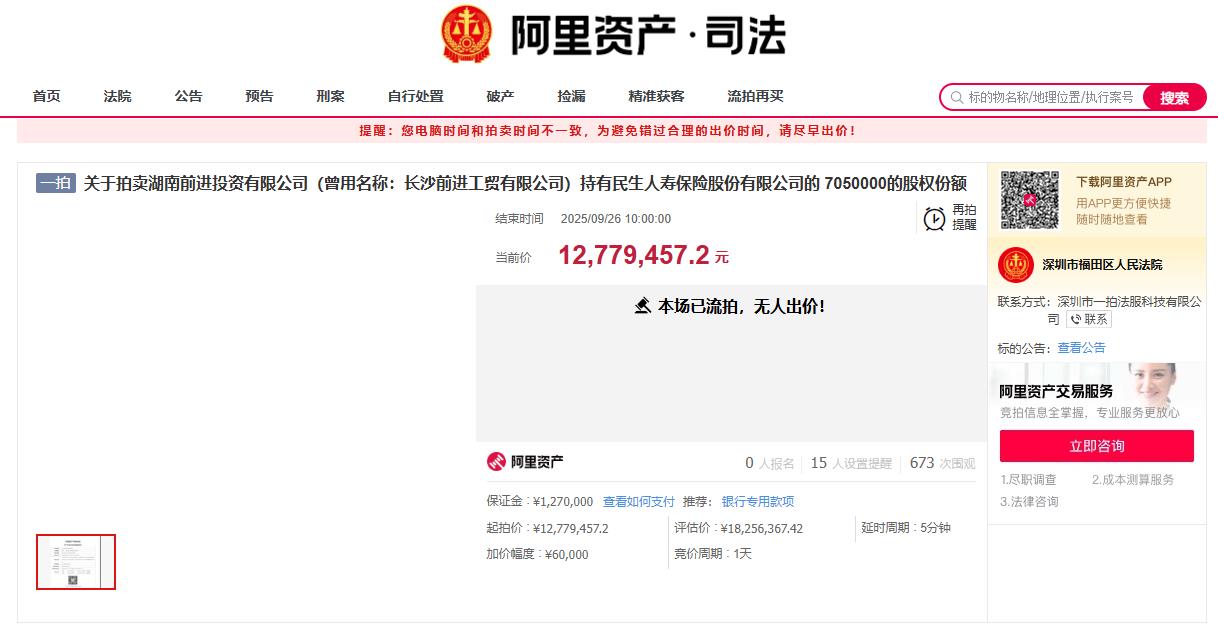The width and height of the screenshot is (1218, 641).
Task: Open the 刑案 nav item
Action: [x=330, y=96]
